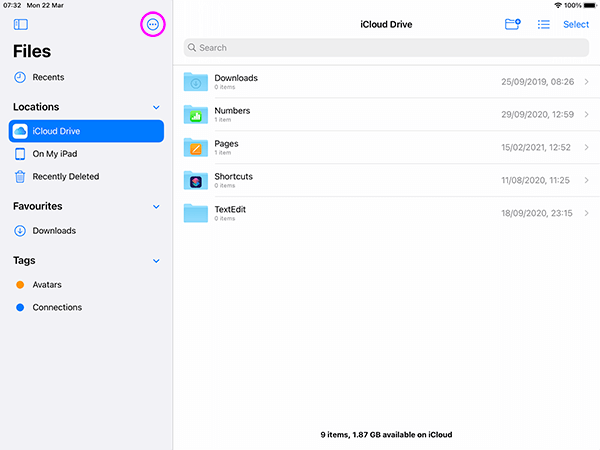Image resolution: width=600 pixels, height=450 pixels.
Task: Create a new folder with the folder-plus icon
Action: pyautogui.click(x=512, y=24)
